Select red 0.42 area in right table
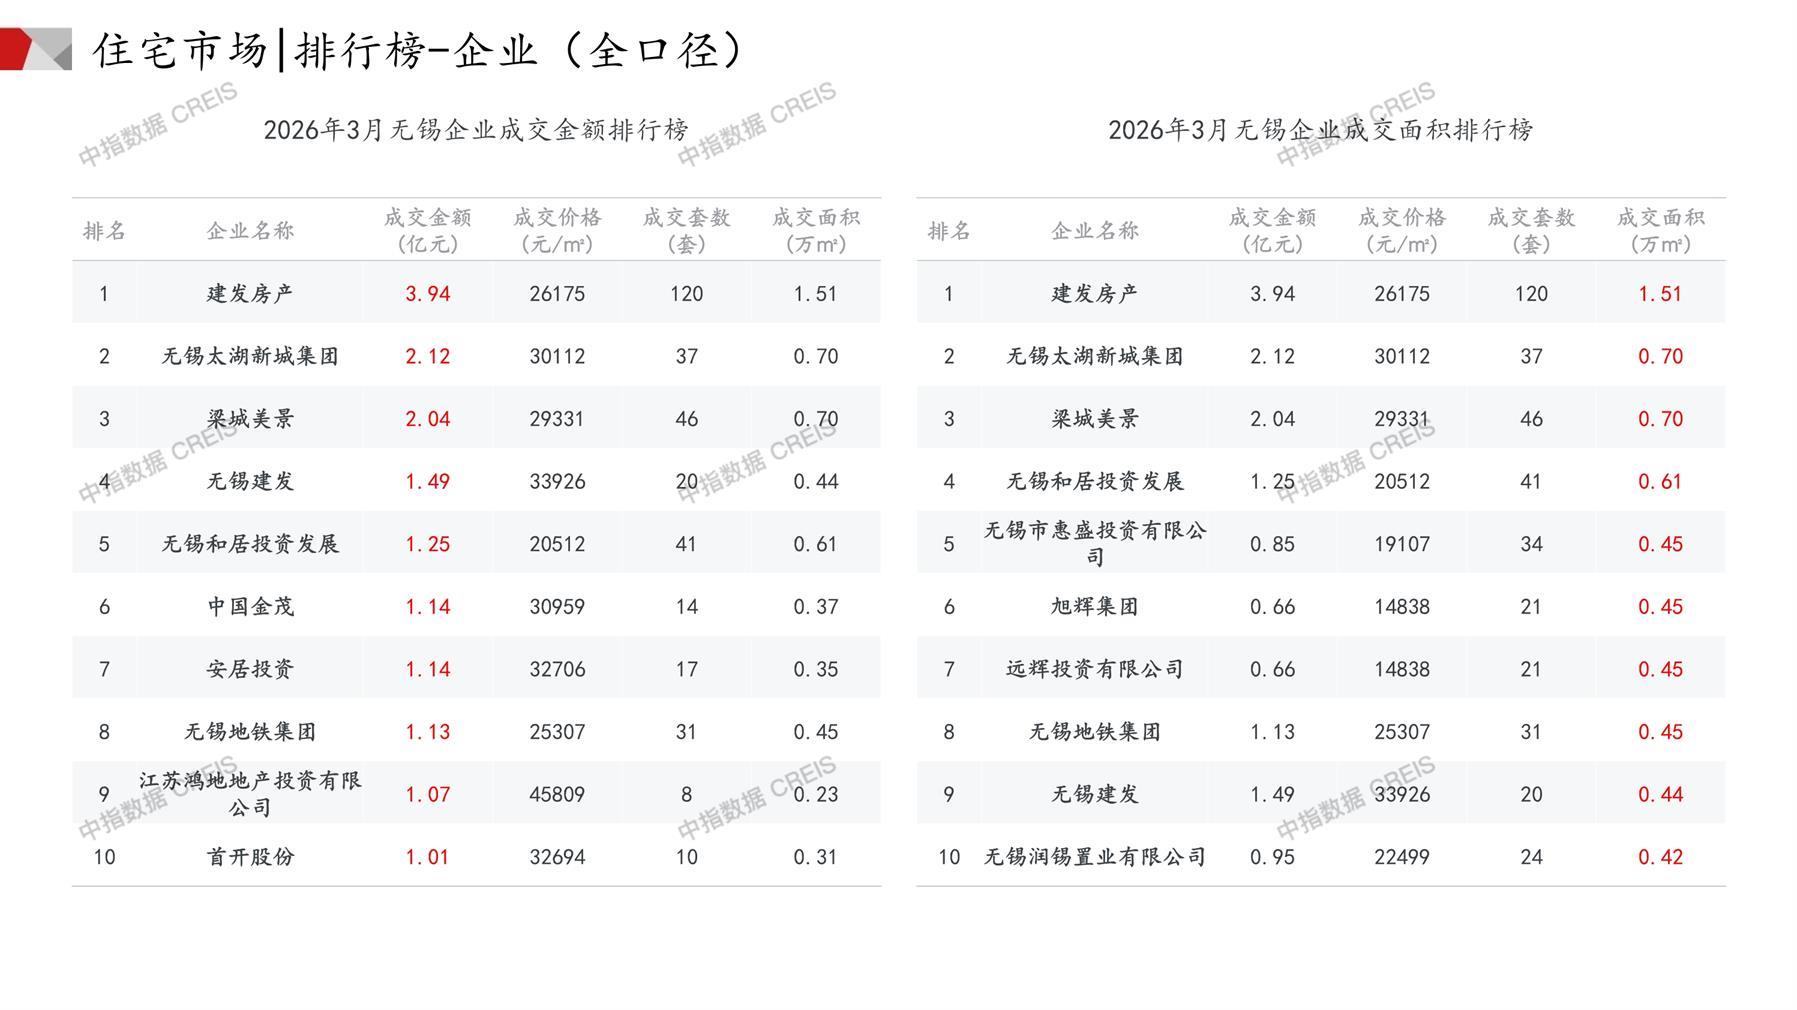This screenshot has height=1010, width=1797. 1659,857
